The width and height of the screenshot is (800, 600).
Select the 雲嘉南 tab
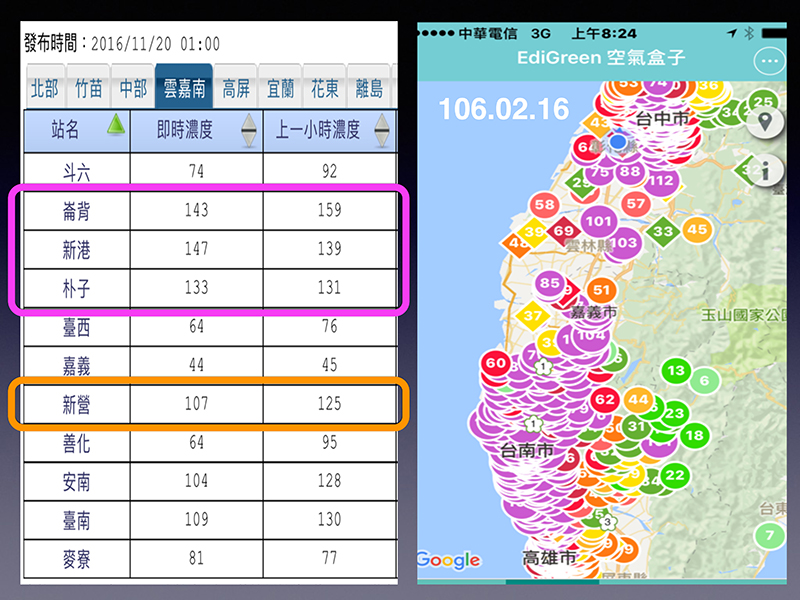coord(184,87)
